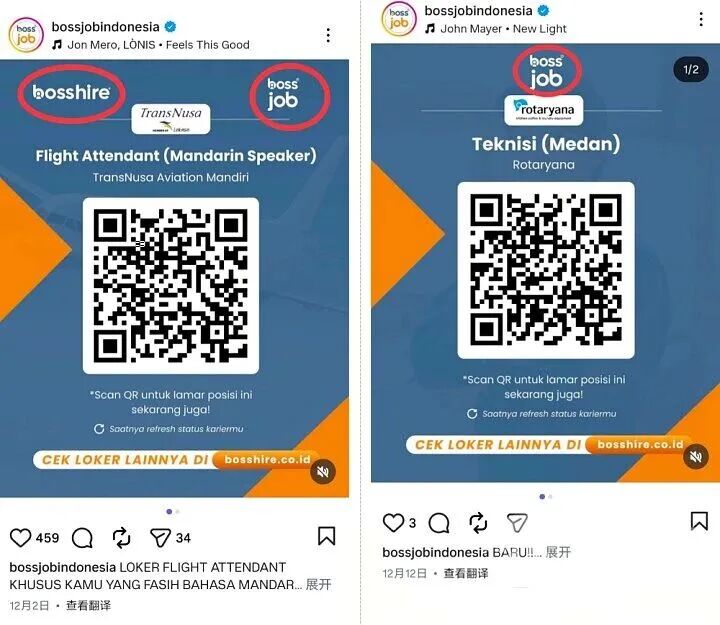Repost the Flight Attendant post
720x625 pixels.
click(x=121, y=538)
